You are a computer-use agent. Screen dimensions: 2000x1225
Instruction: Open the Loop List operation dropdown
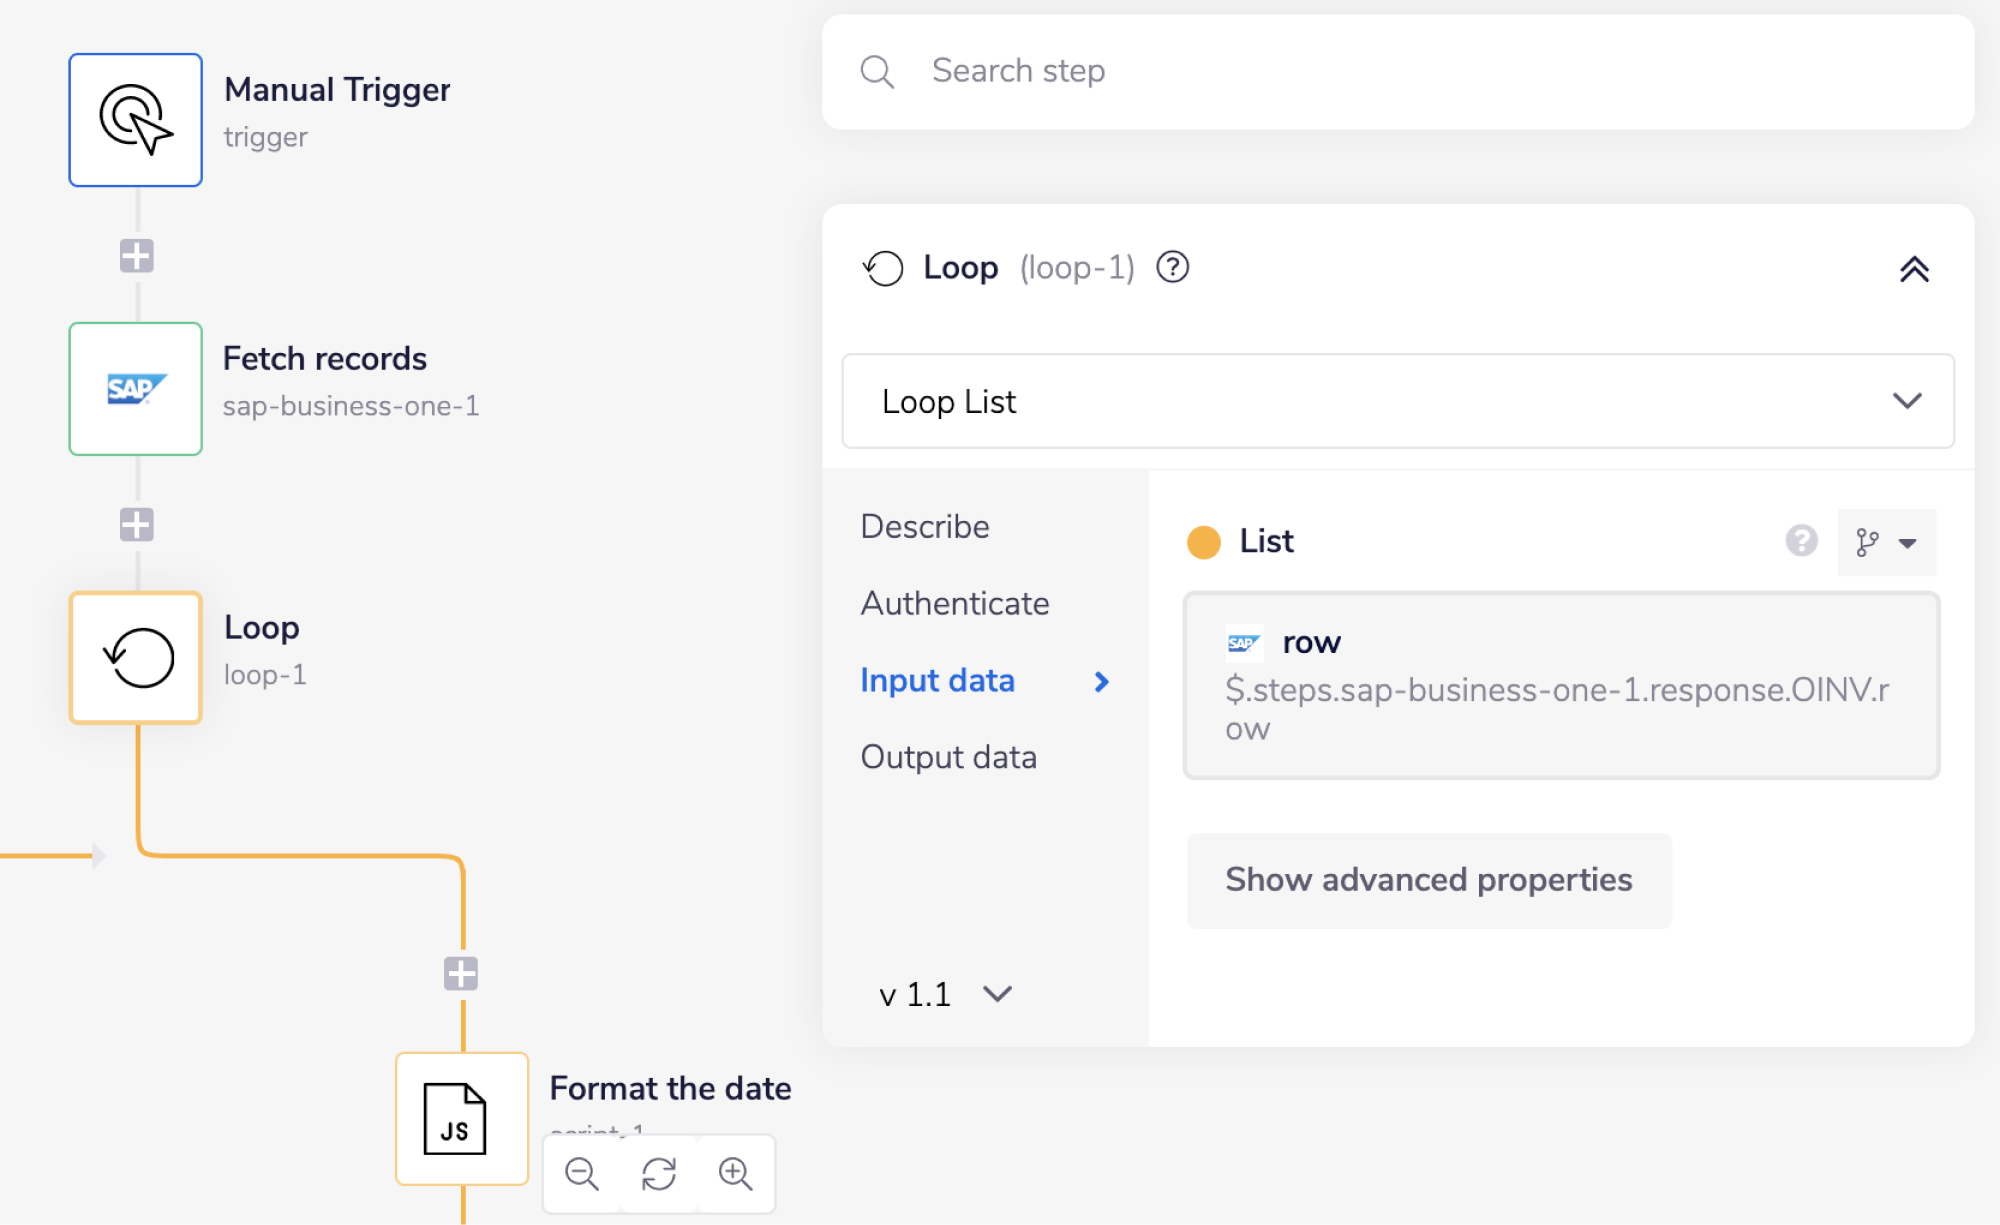[1397, 401]
